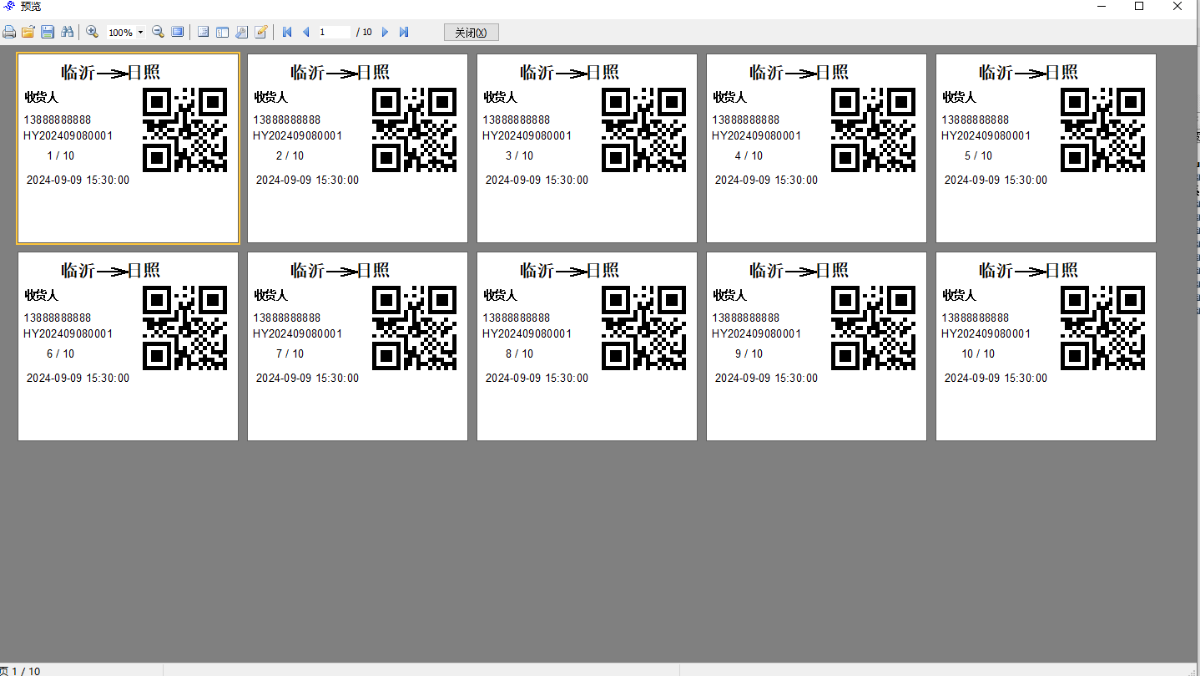Select label page numbered 1 / 10
Viewport: 1200px width, 676px height.
[x=128, y=148]
